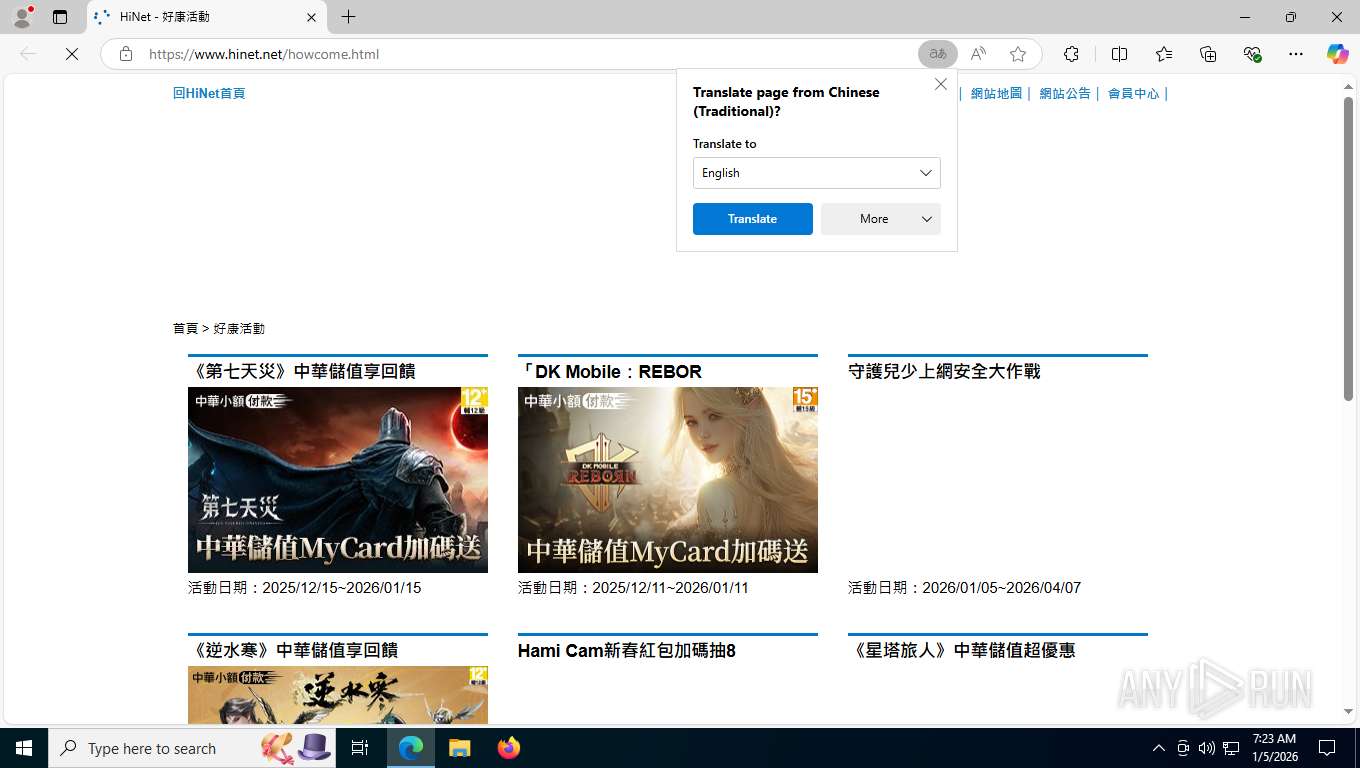Open Collections panel

(1208, 54)
